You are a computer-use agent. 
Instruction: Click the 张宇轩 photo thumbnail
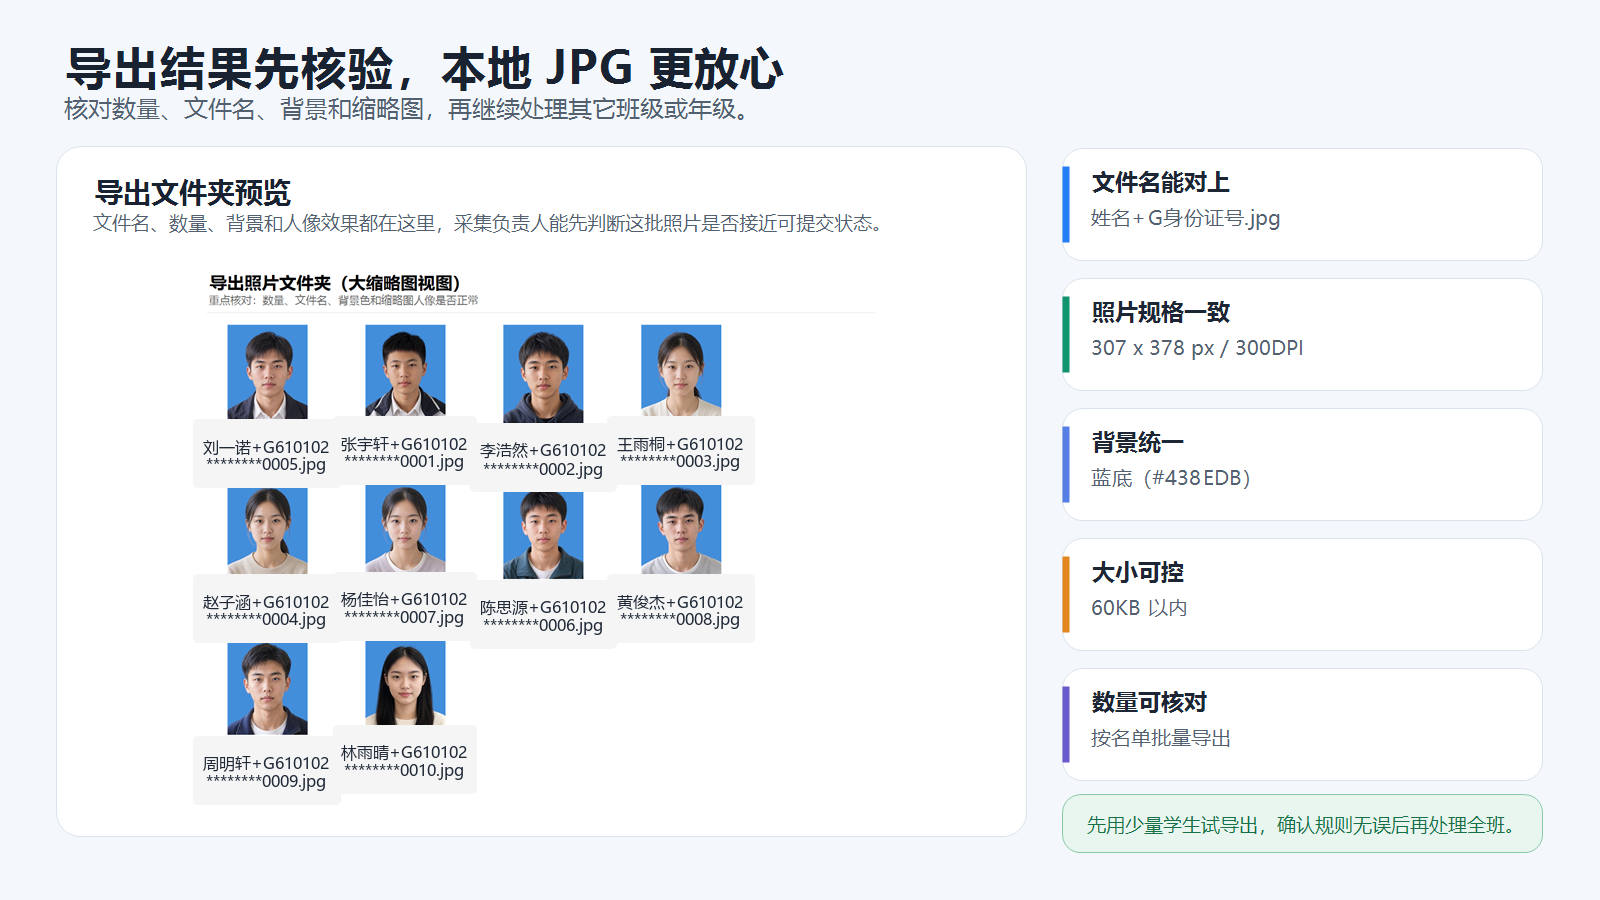[x=405, y=370]
